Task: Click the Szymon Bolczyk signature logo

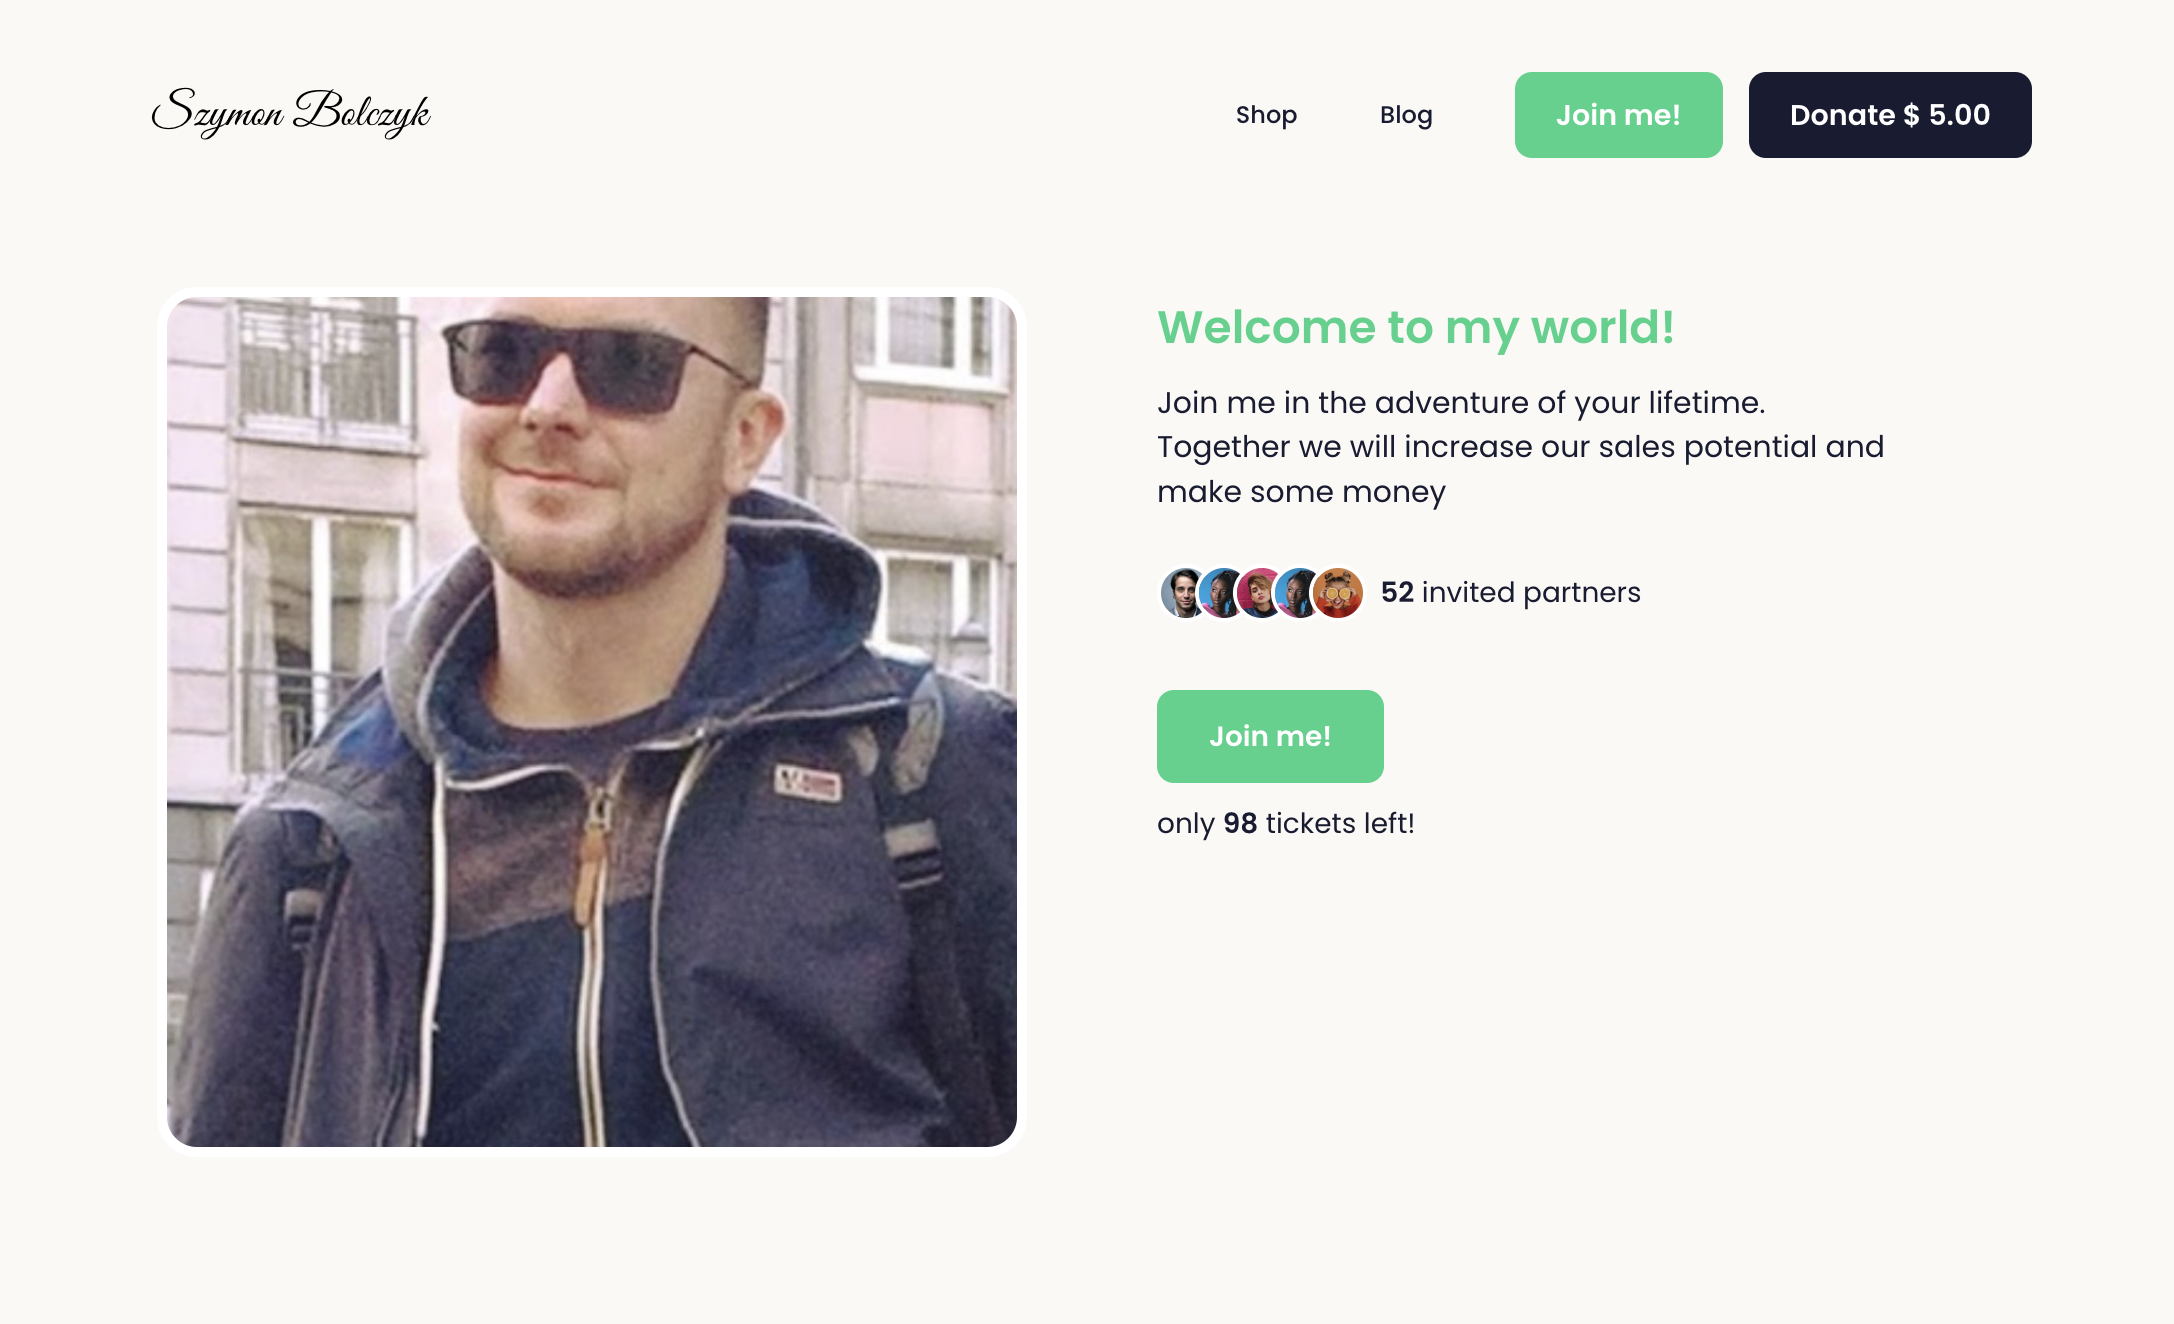Action: coord(291,113)
